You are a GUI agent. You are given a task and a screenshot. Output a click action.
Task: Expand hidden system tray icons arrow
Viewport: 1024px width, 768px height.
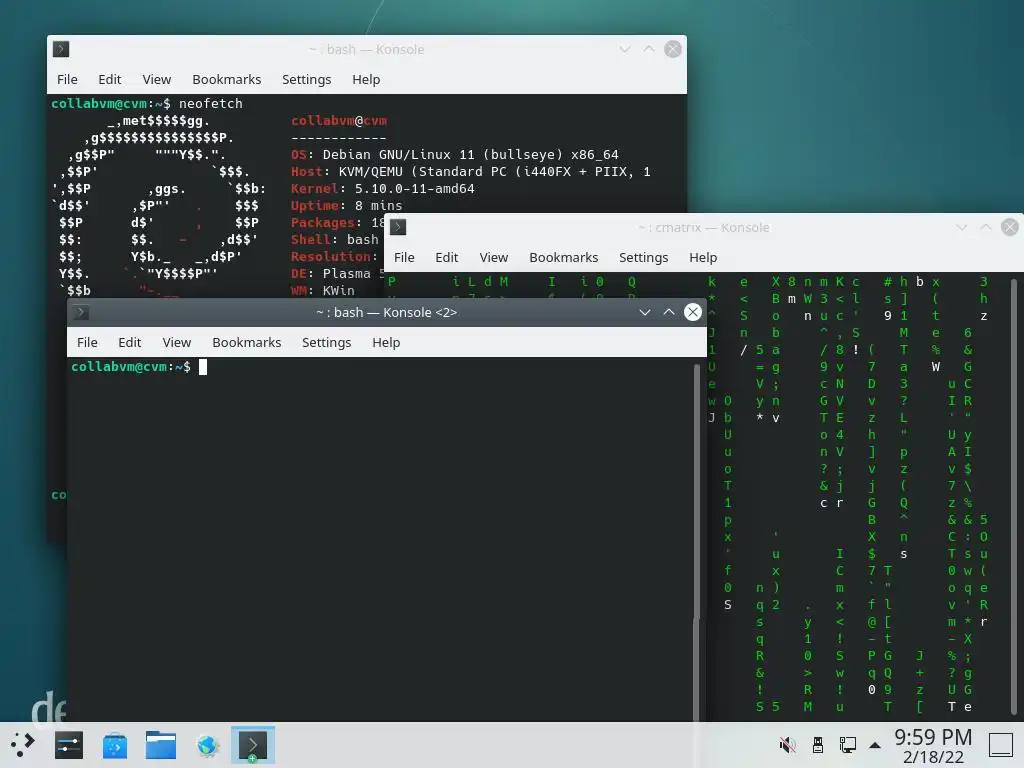point(875,745)
